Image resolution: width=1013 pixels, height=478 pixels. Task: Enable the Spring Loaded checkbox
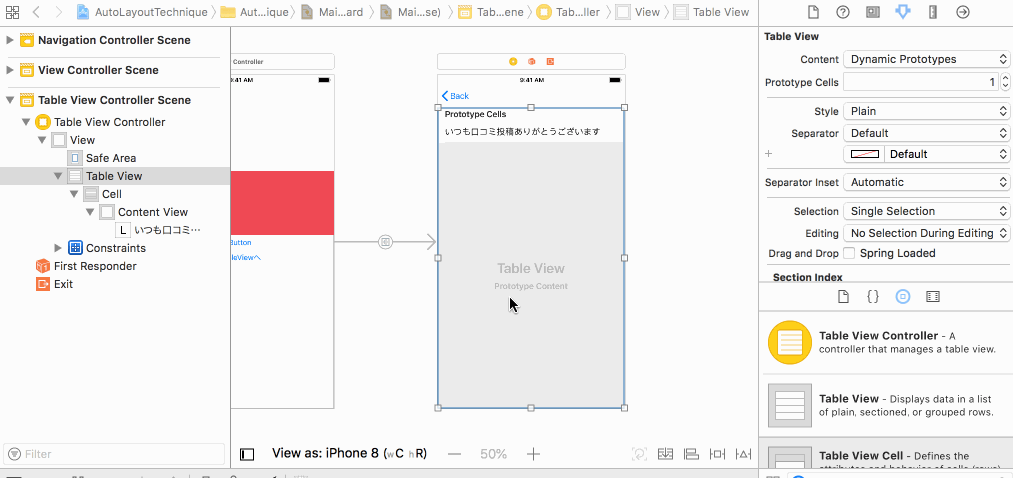(x=850, y=253)
